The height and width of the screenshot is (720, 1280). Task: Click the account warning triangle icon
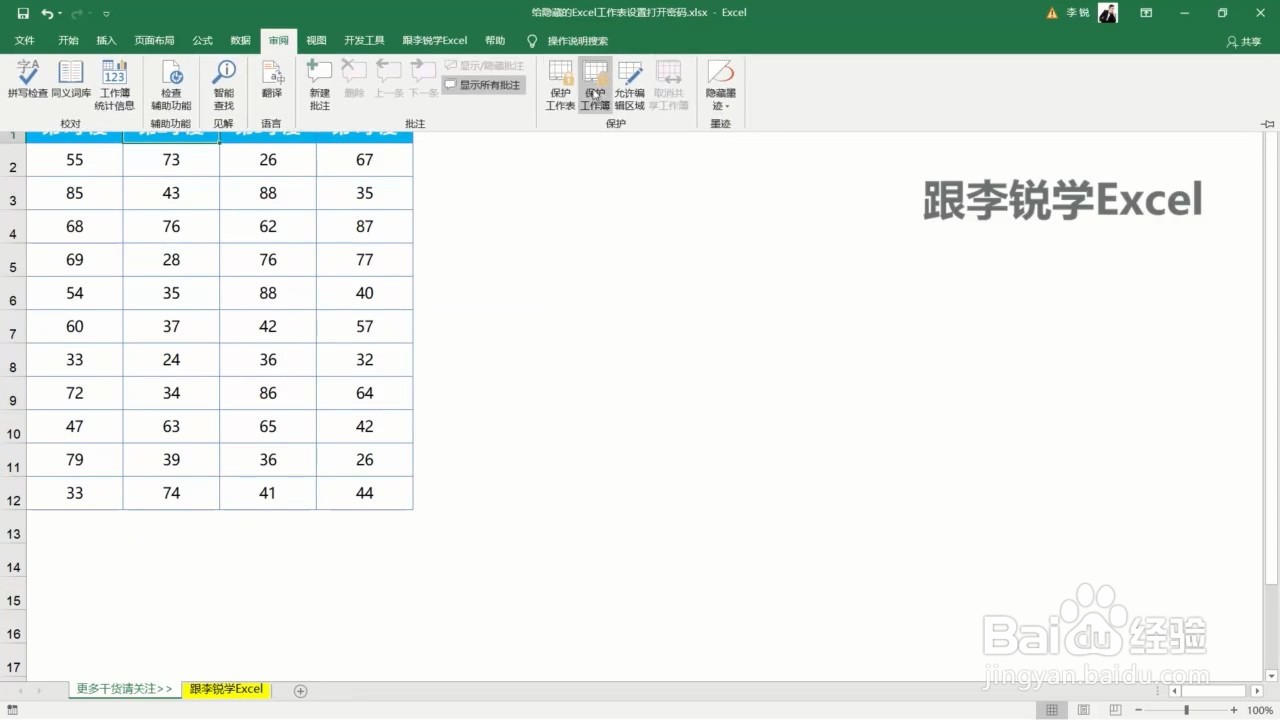pos(1052,13)
